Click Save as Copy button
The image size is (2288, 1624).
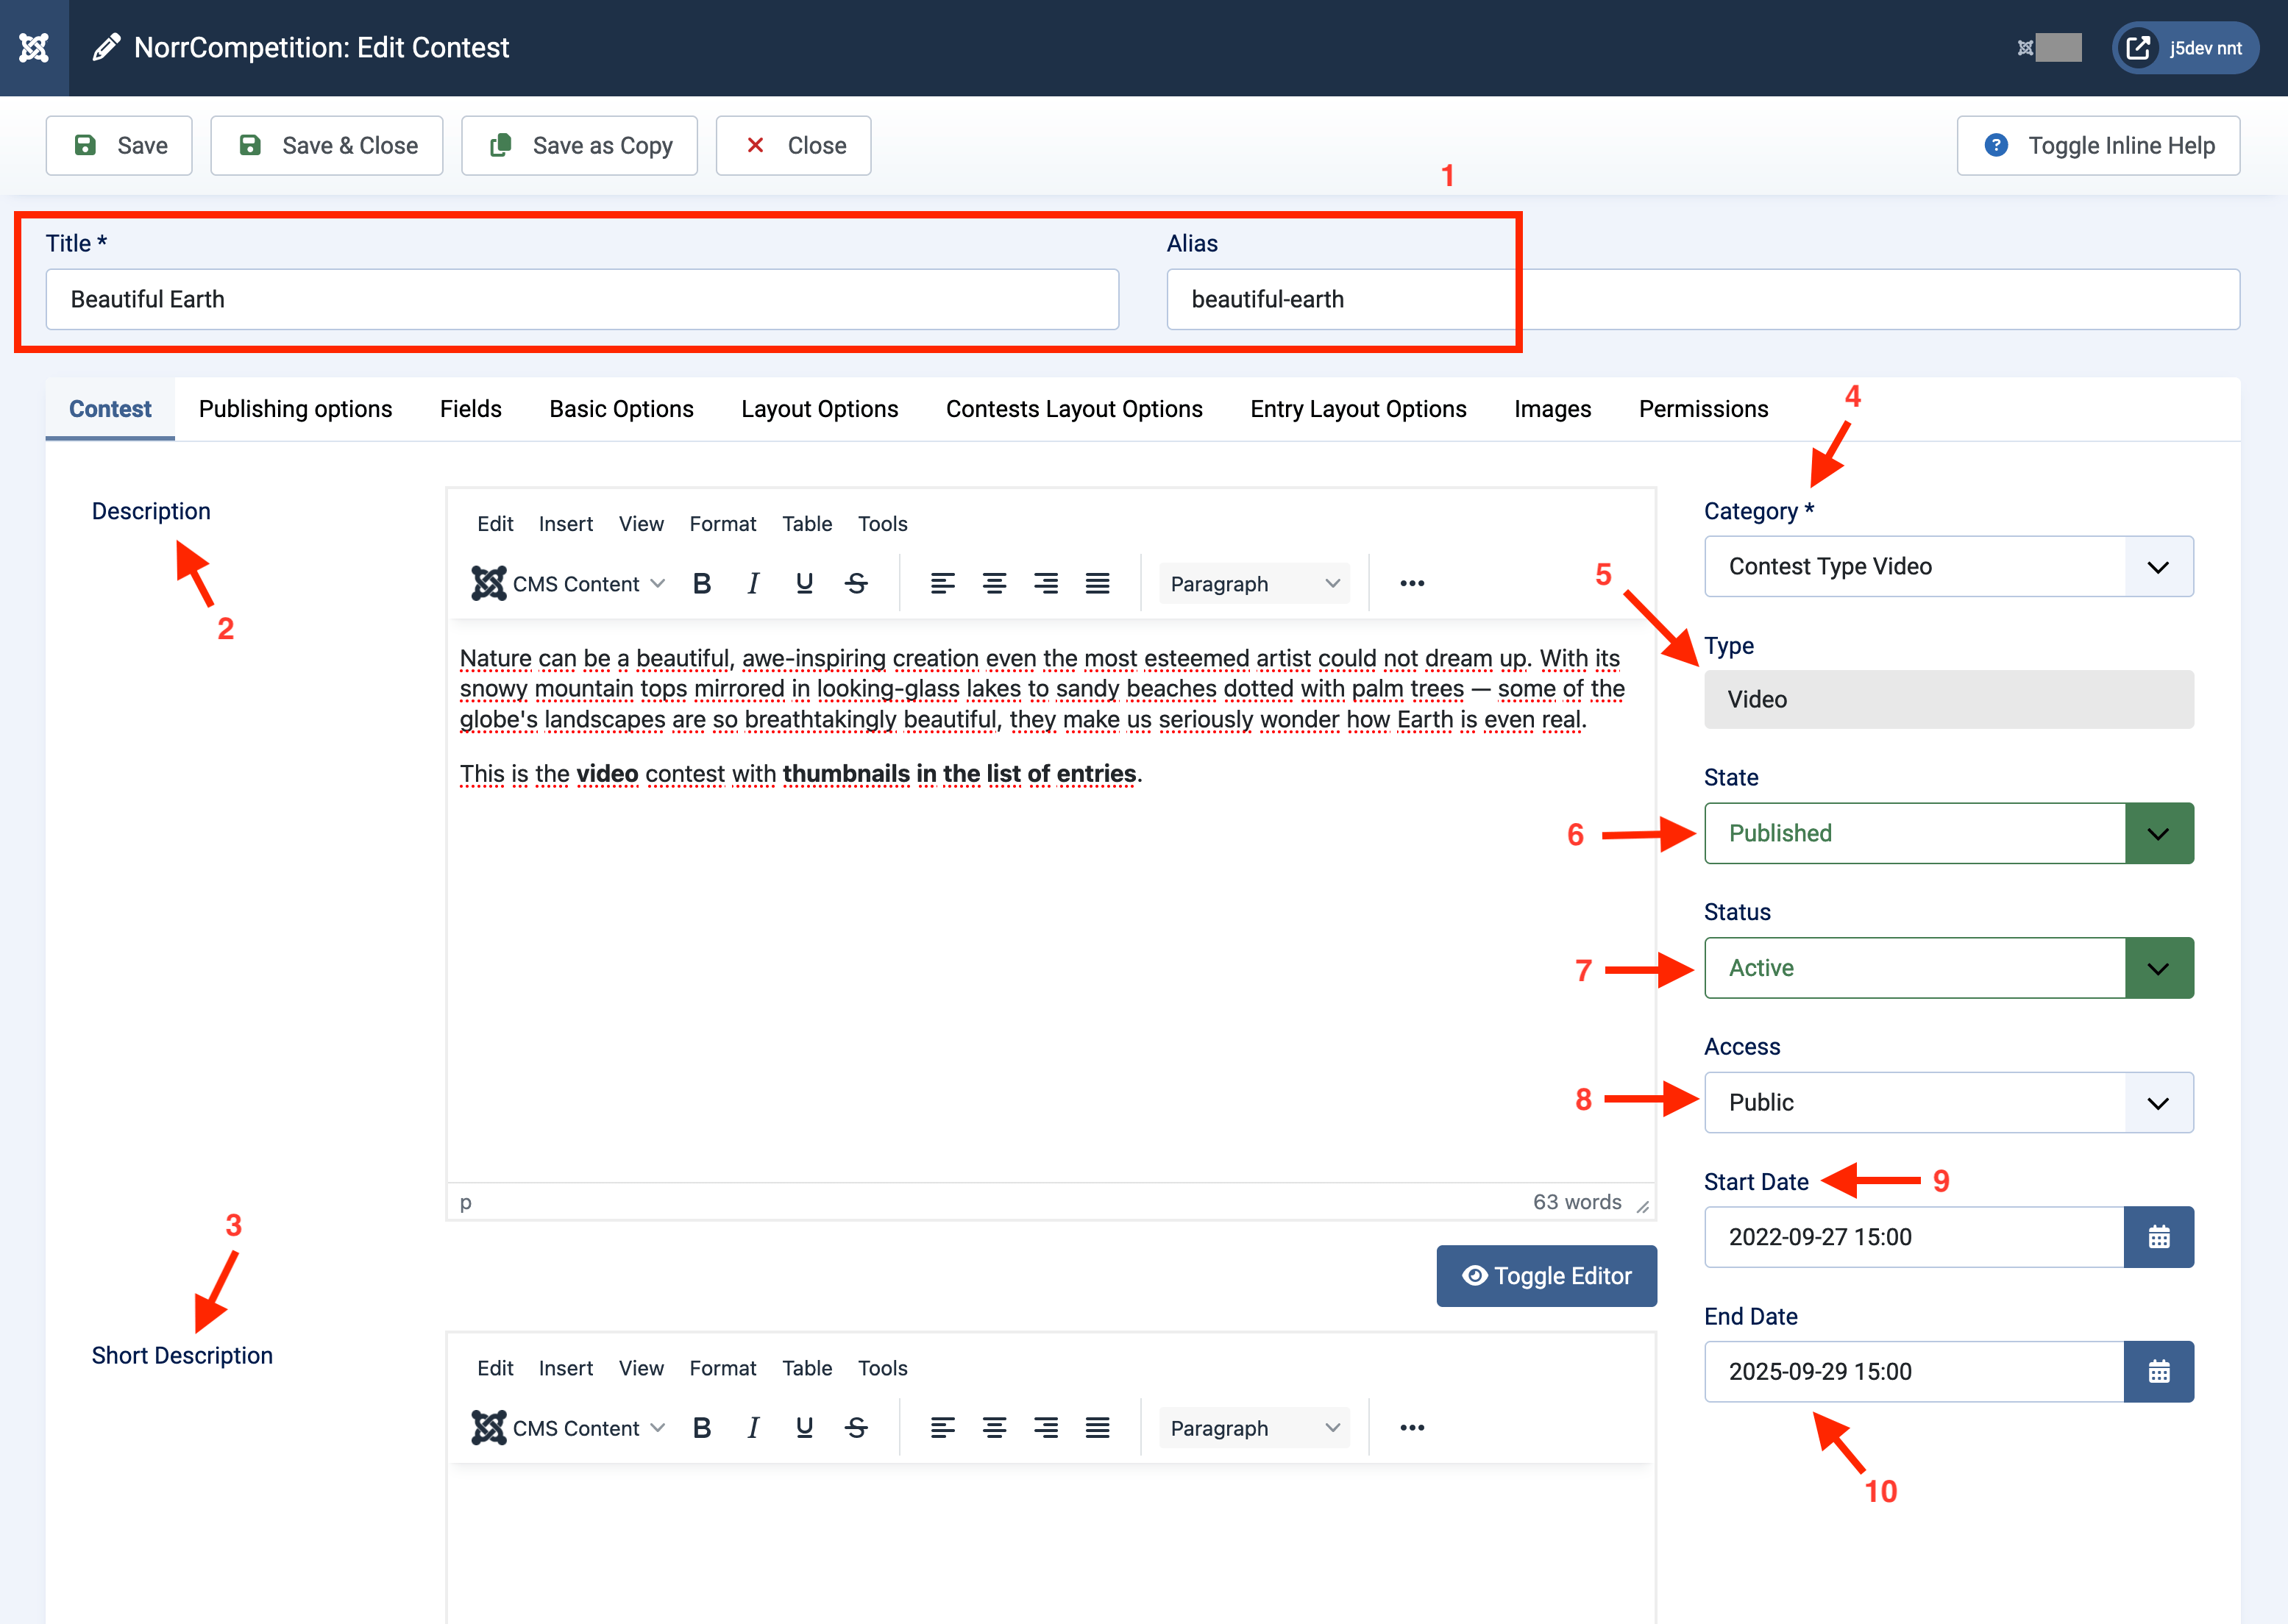point(579,146)
